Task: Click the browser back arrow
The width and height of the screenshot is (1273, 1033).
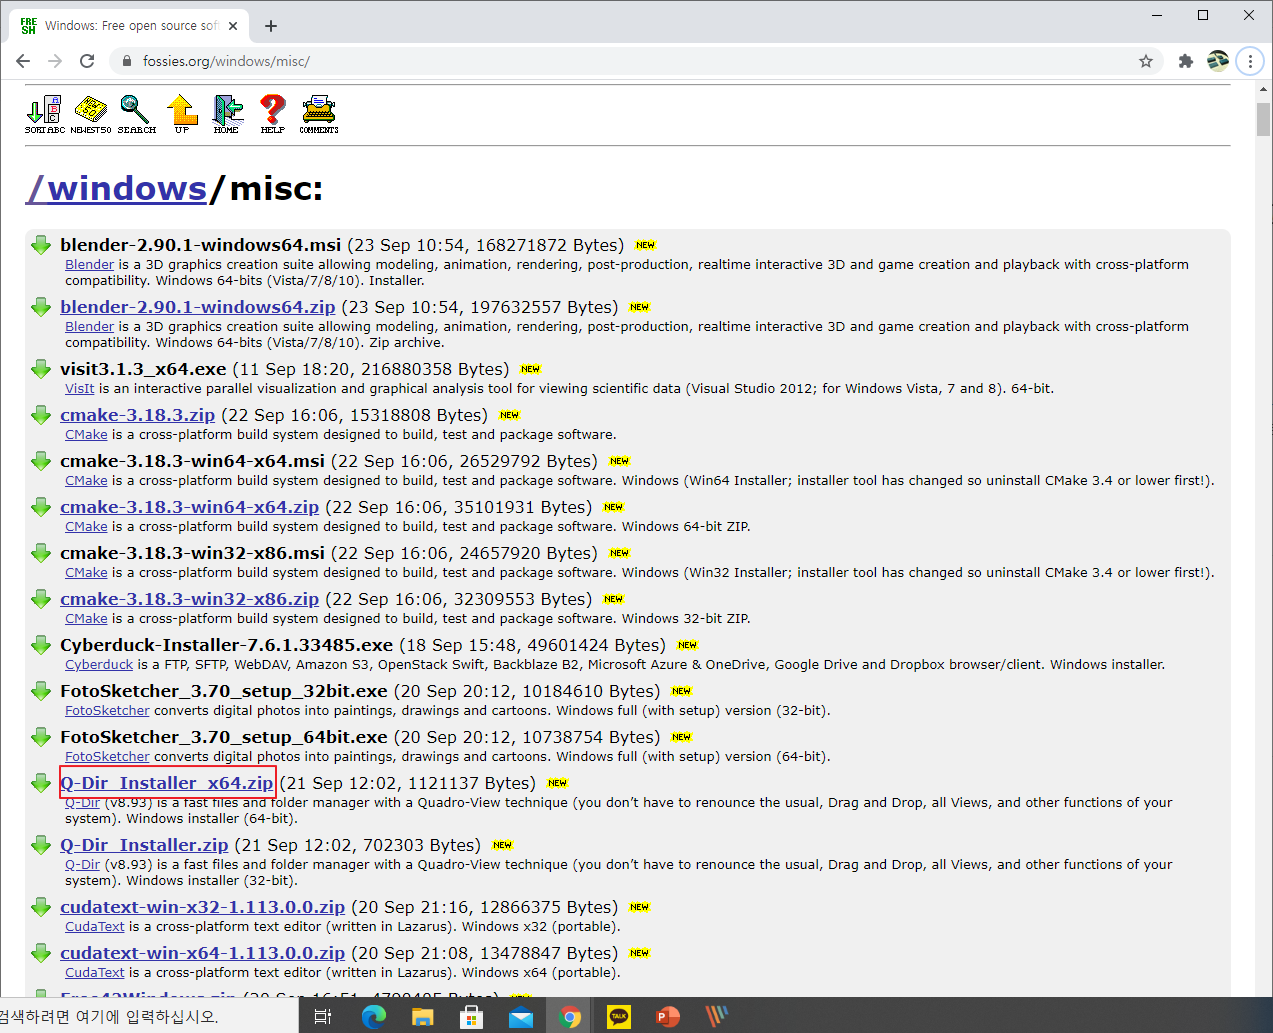Action: click(23, 61)
